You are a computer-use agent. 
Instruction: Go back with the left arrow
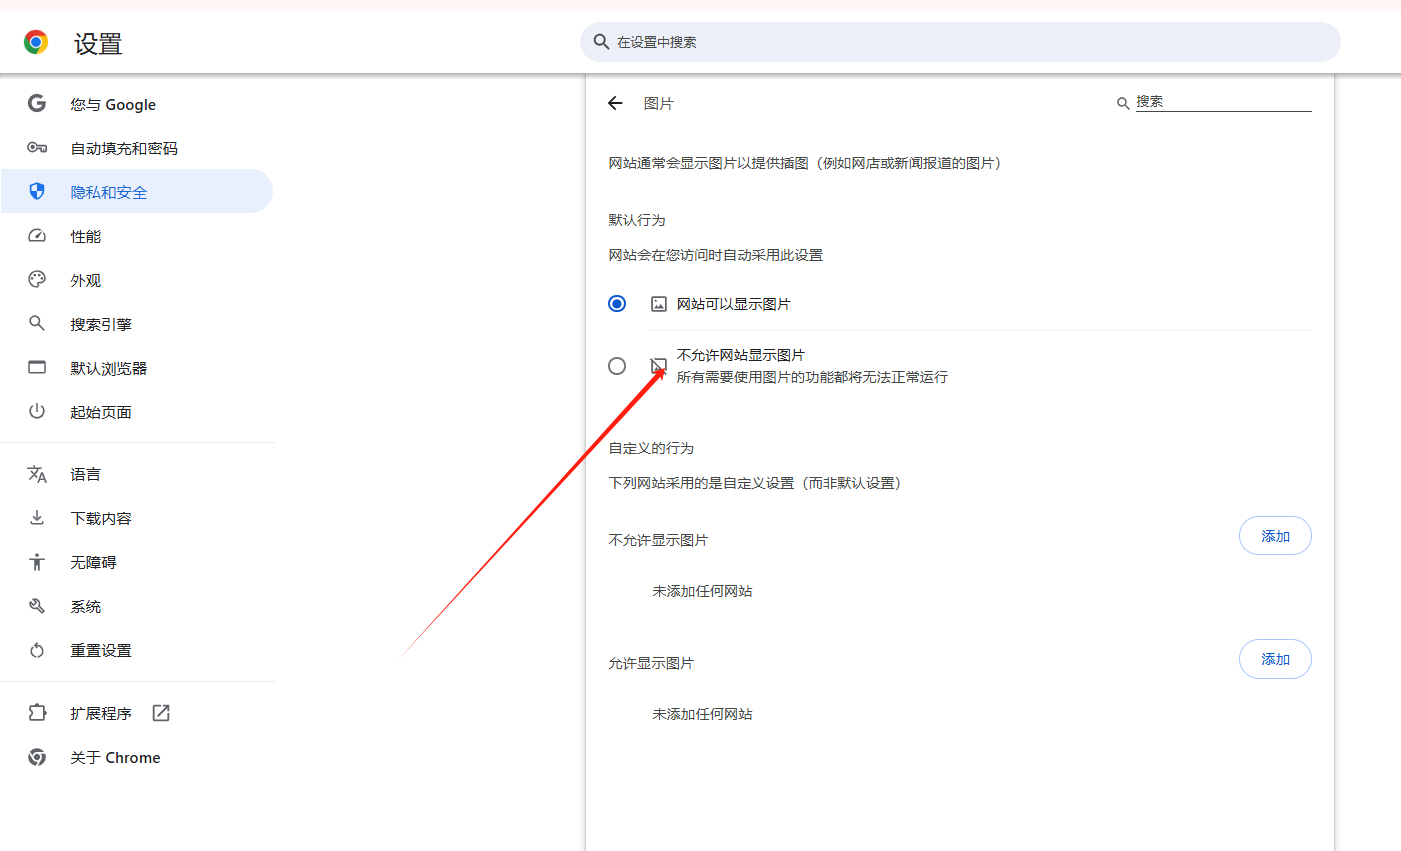615,103
